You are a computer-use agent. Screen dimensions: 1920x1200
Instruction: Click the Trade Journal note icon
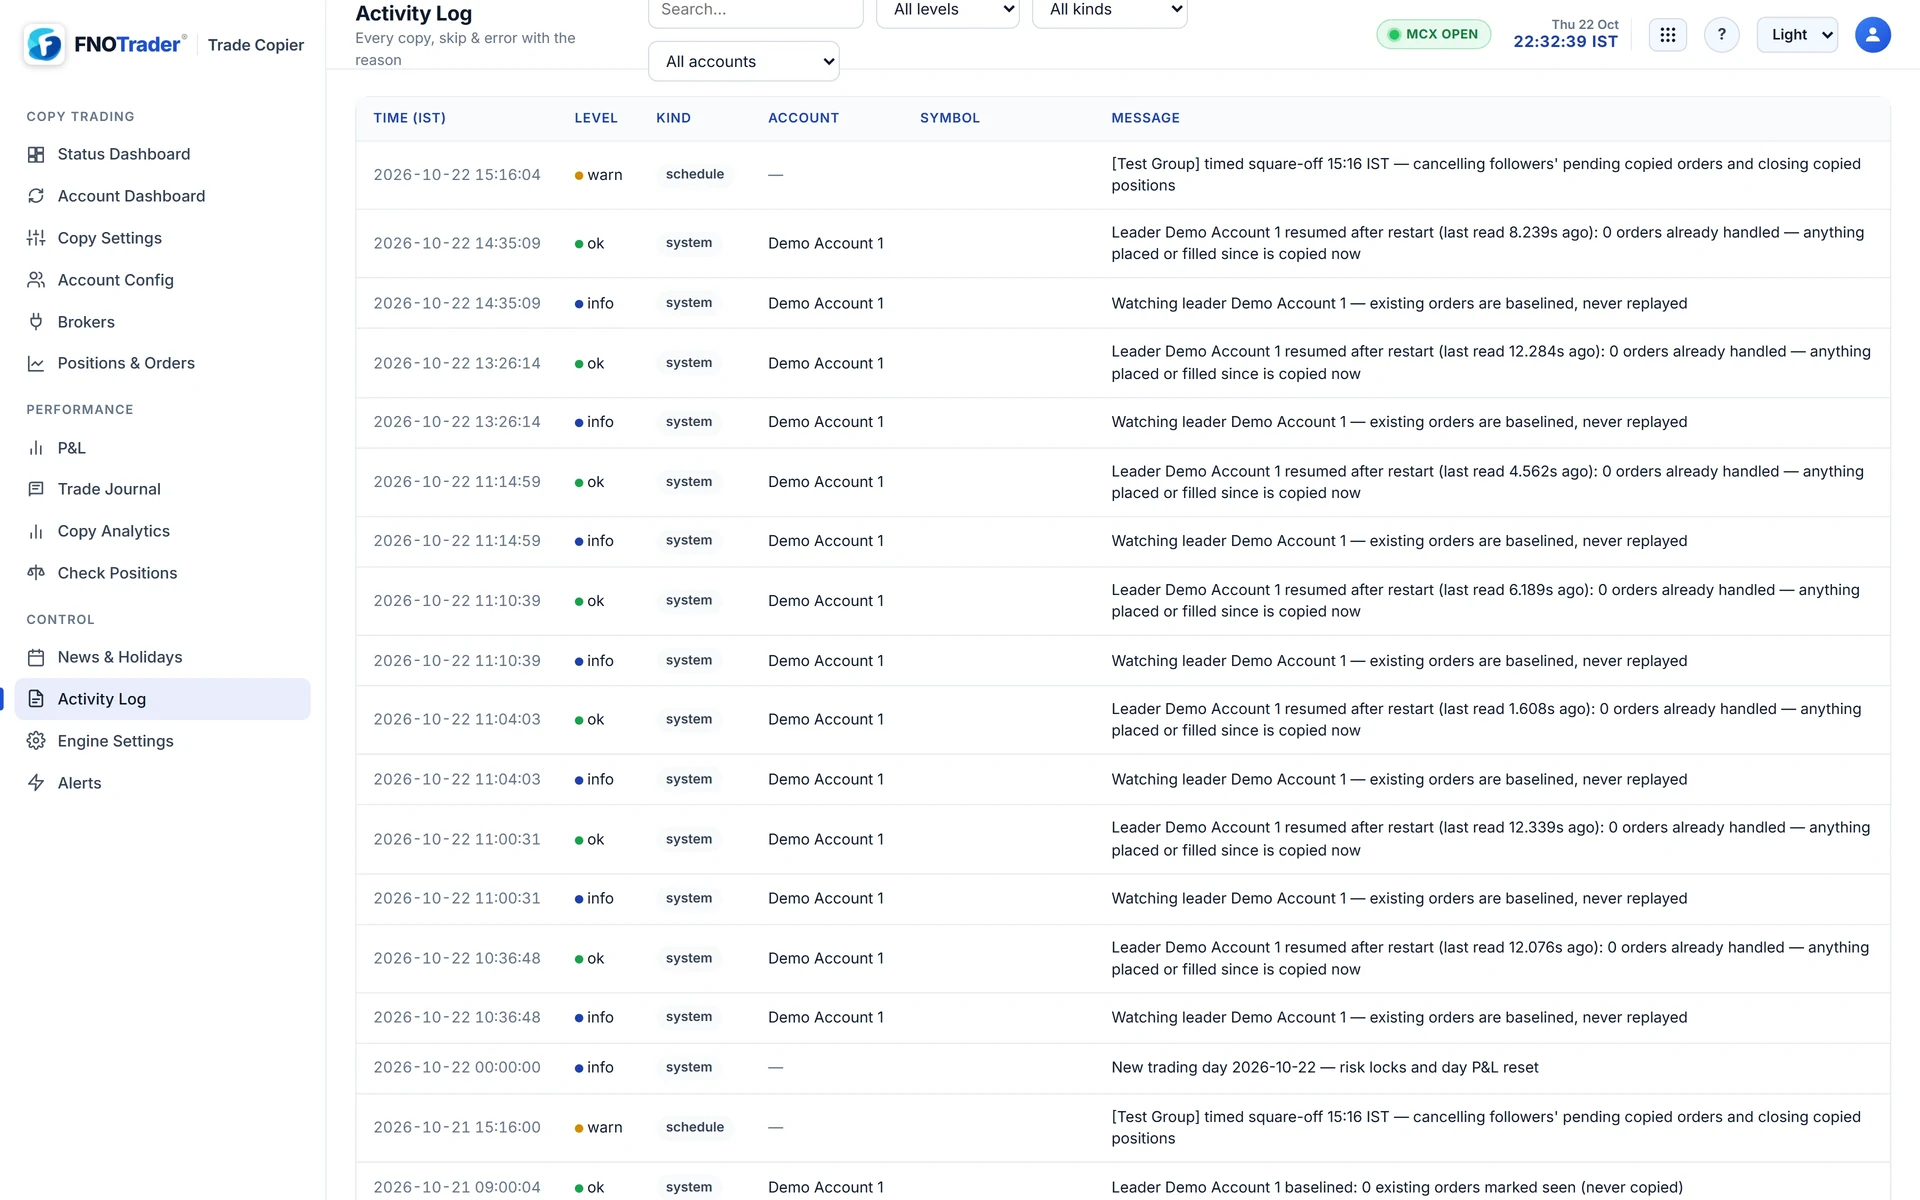[x=36, y=489]
